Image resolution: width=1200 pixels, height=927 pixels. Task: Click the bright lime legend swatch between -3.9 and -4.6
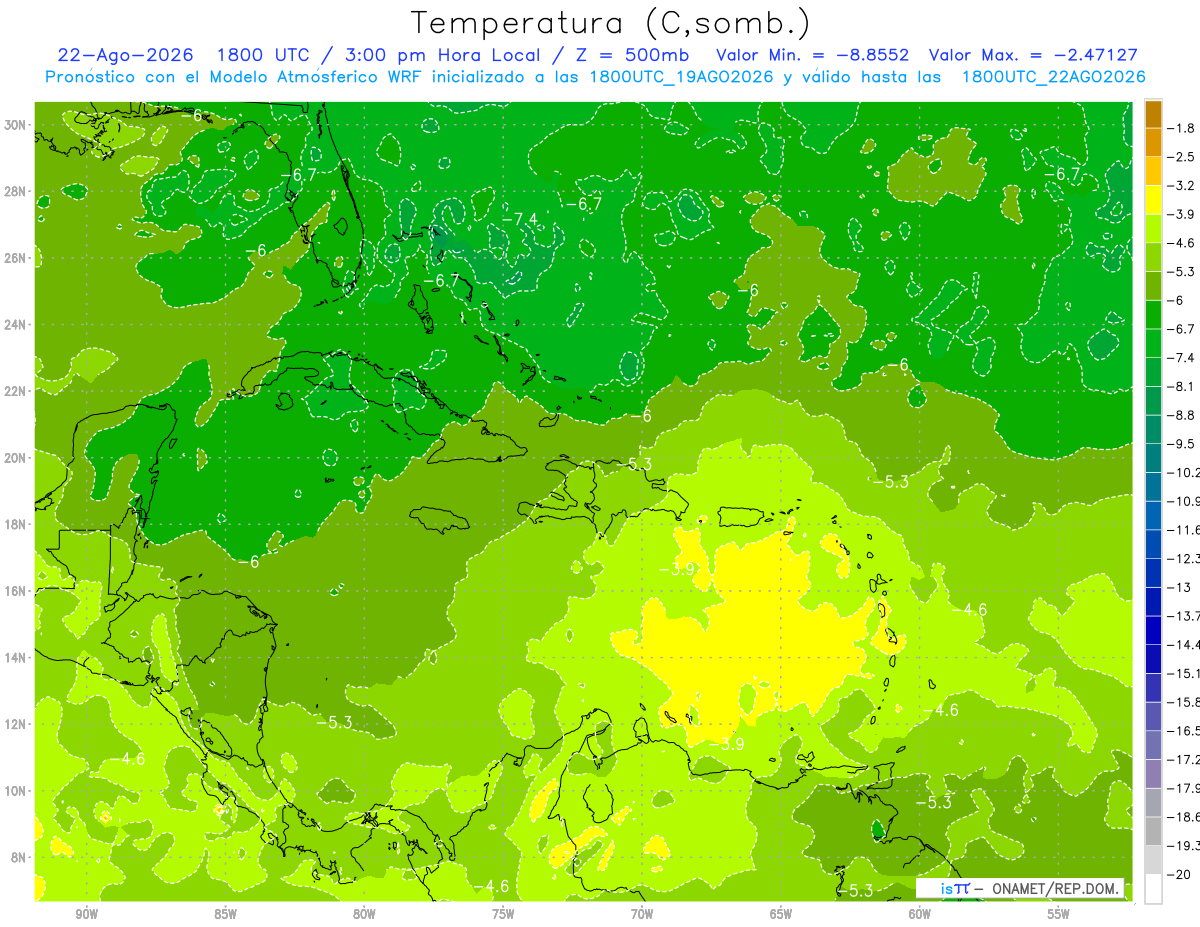1153,228
